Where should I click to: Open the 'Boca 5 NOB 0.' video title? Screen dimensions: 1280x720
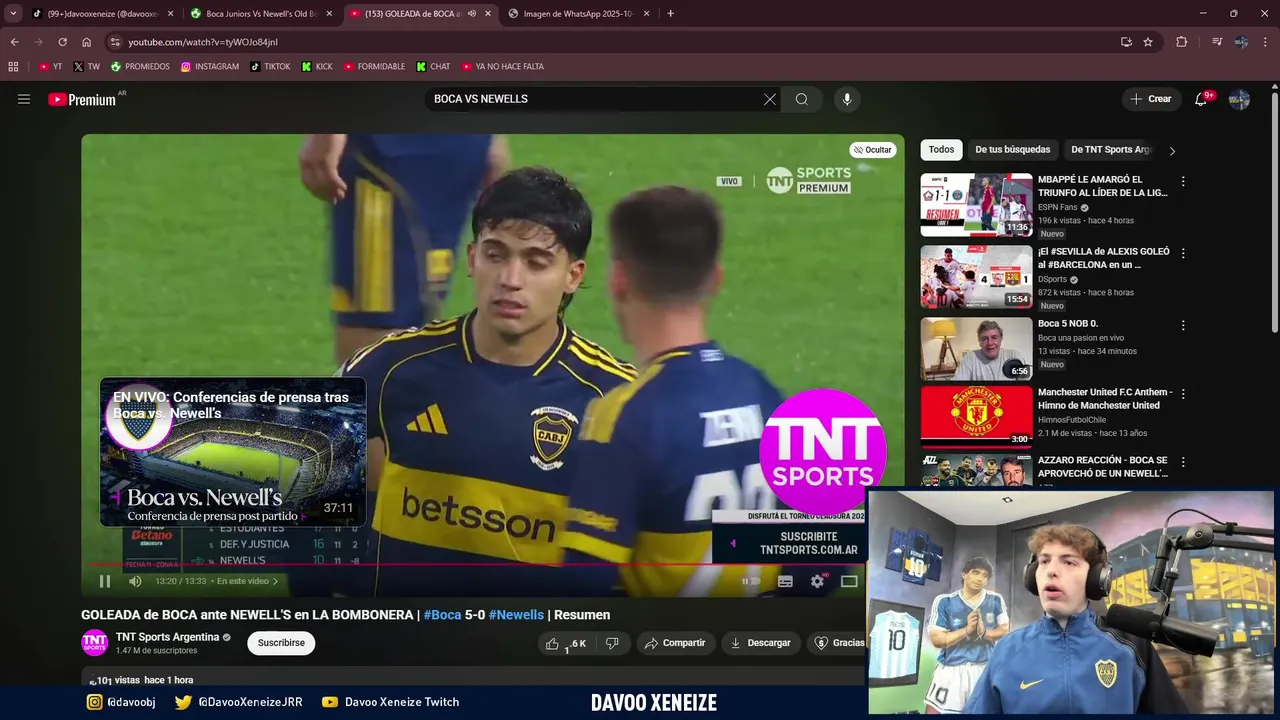click(1068, 324)
